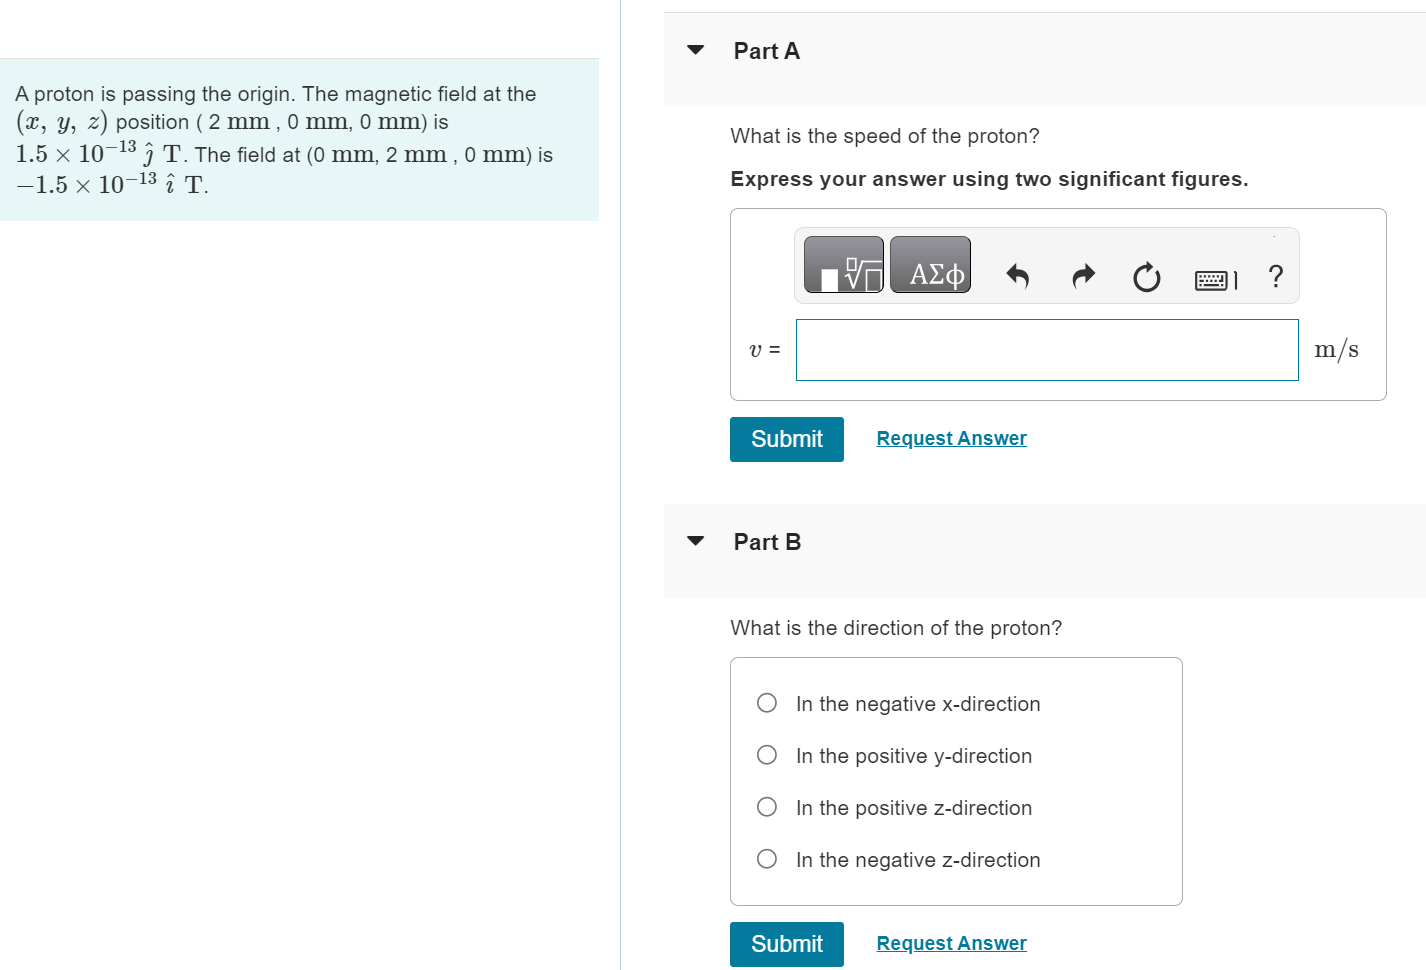
Task: Show keyboard shortcuts icon
Action: (x=1214, y=280)
